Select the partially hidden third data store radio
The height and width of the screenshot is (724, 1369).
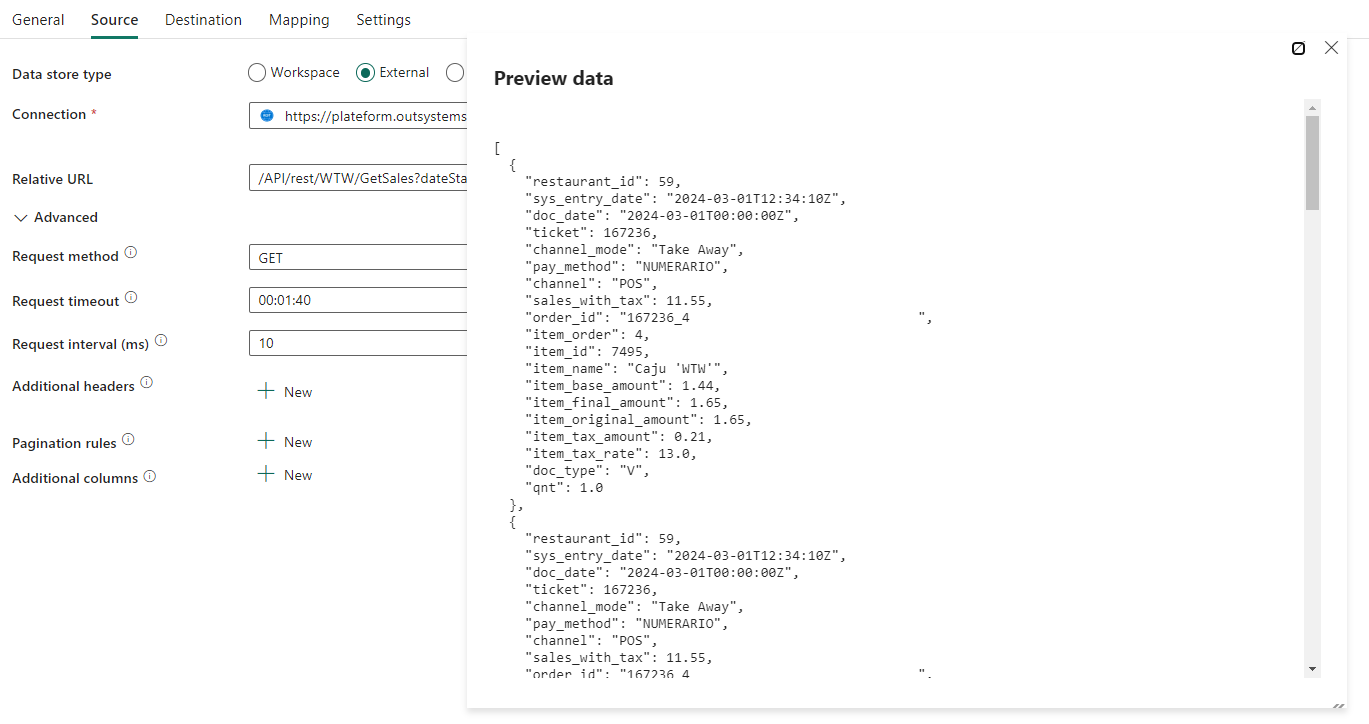point(456,72)
